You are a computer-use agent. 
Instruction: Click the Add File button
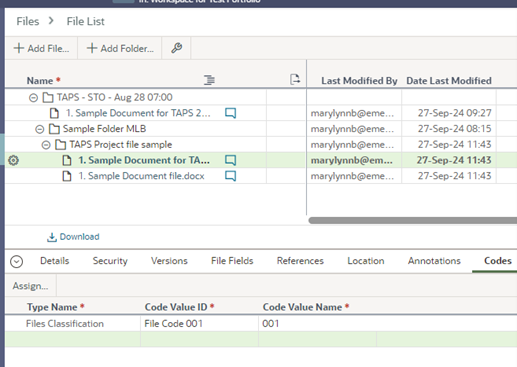[41, 48]
